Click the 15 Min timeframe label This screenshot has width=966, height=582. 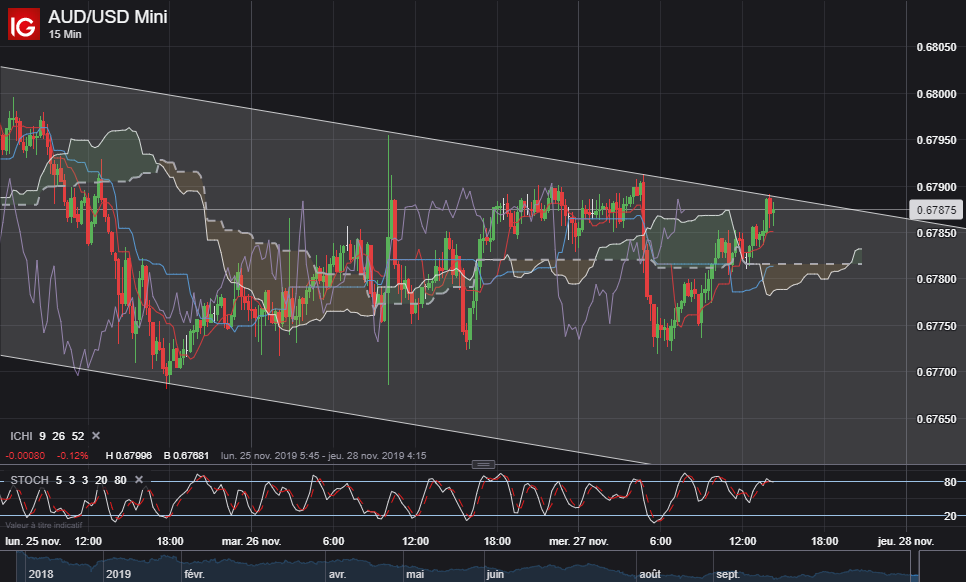click(65, 34)
